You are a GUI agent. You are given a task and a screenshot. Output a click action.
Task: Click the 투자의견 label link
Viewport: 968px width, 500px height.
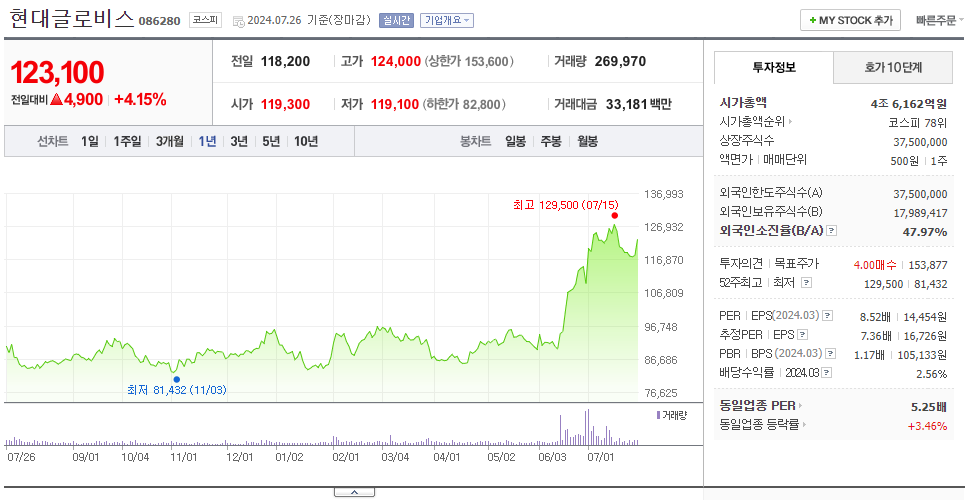pos(741,264)
